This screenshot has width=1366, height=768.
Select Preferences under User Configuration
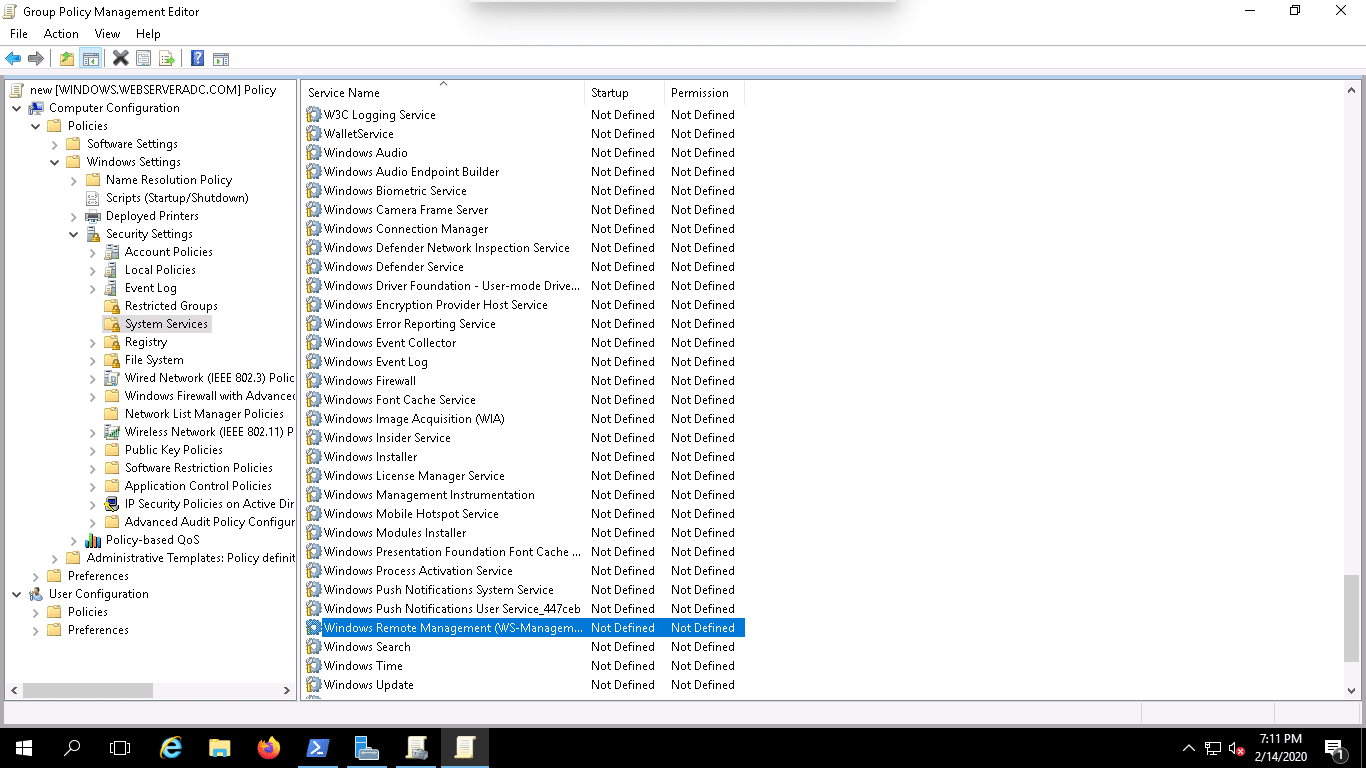click(x=98, y=630)
